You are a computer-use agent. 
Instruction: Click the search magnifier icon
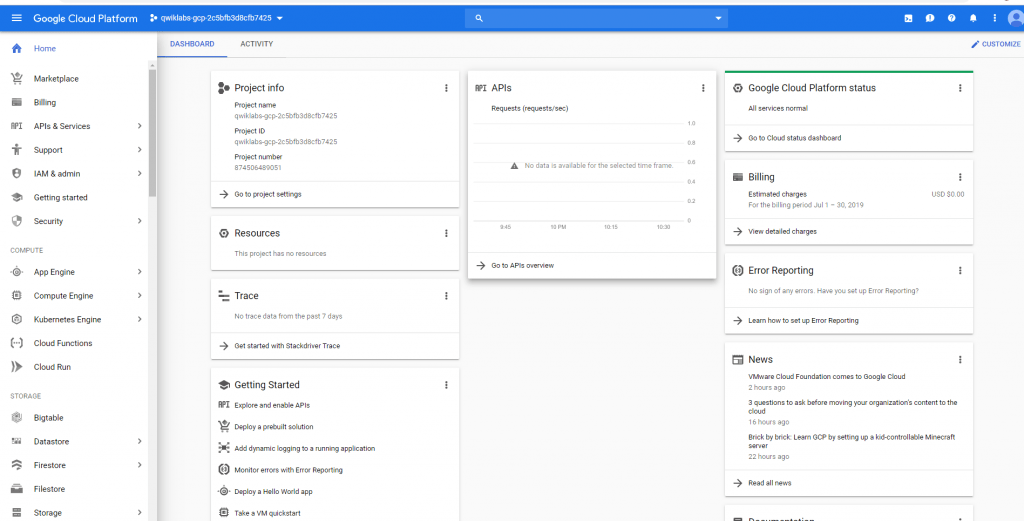pyautogui.click(x=479, y=18)
